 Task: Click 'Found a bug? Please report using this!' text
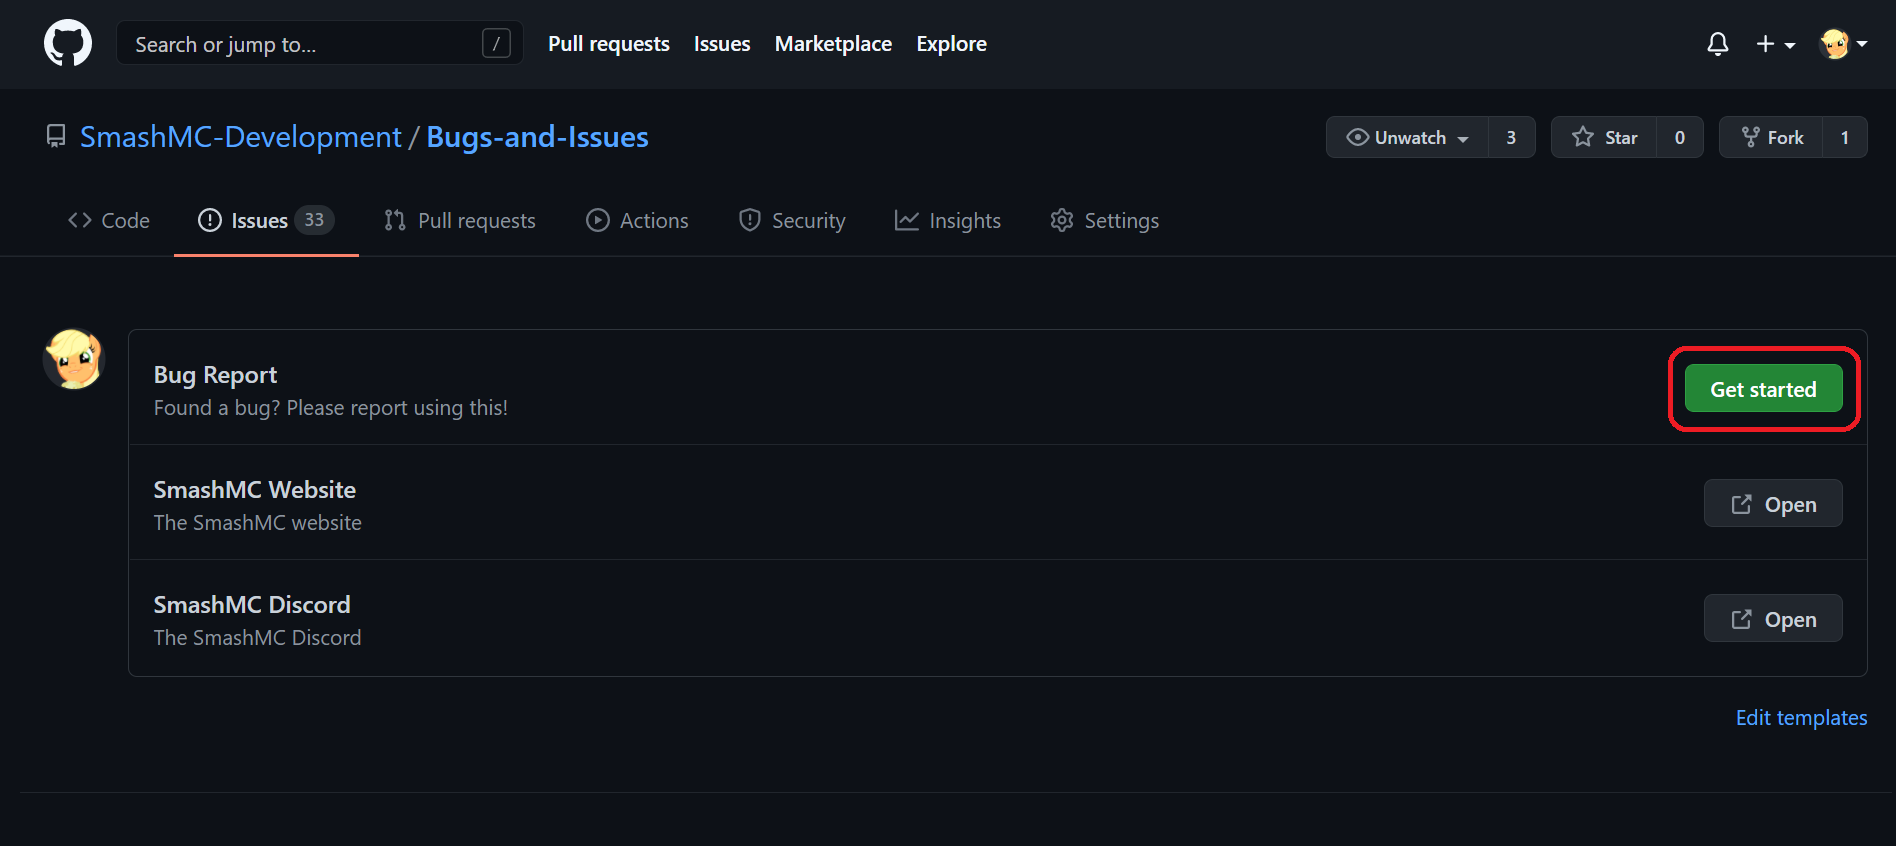coord(331,408)
